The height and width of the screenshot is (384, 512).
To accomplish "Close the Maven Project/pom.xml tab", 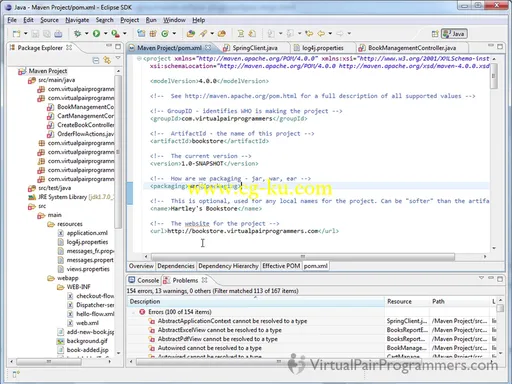I will 208,48.
